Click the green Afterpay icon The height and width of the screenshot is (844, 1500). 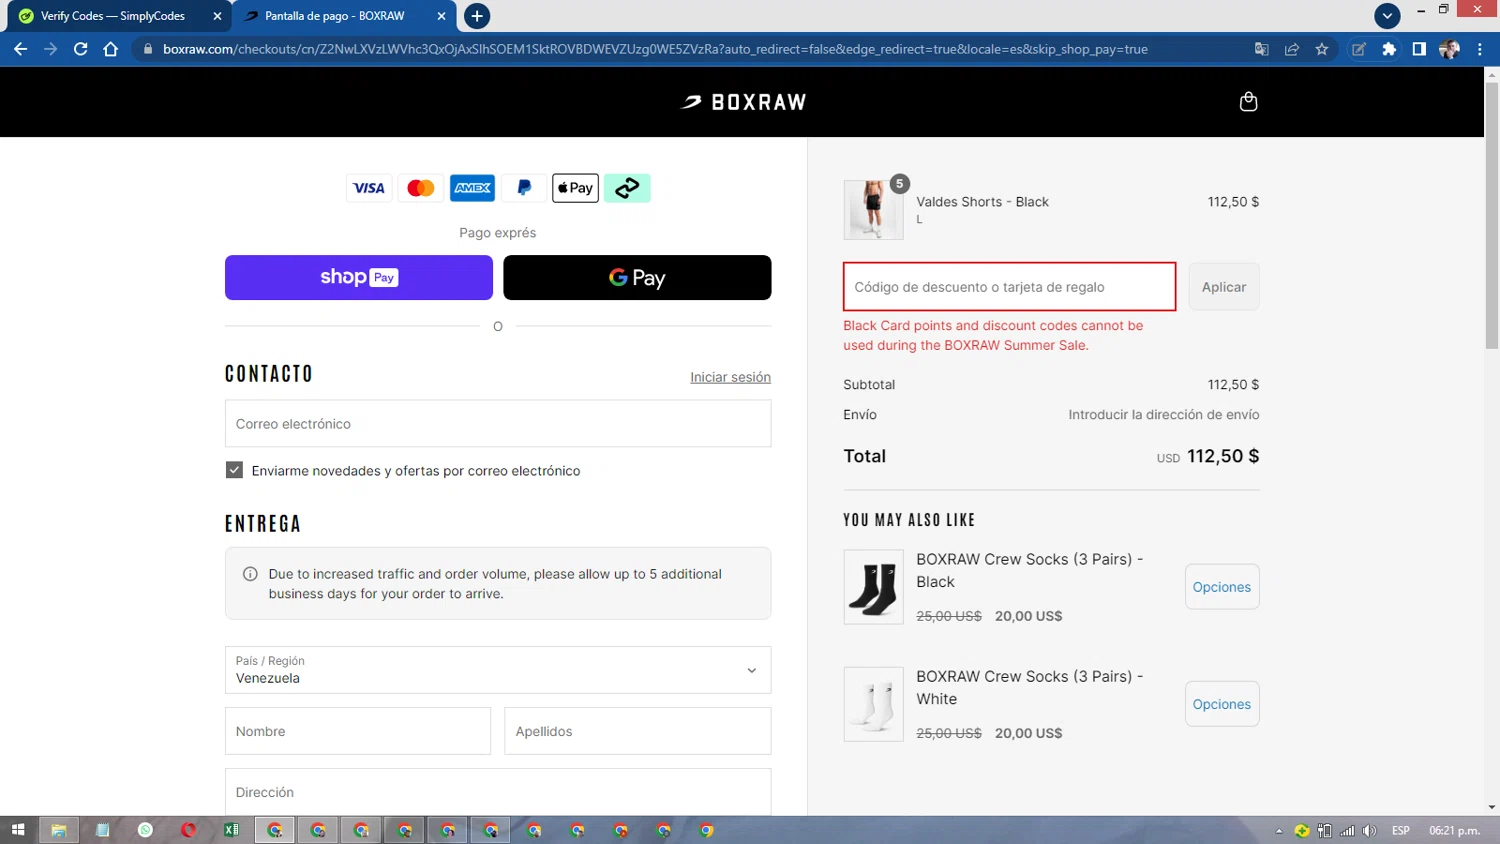point(627,188)
